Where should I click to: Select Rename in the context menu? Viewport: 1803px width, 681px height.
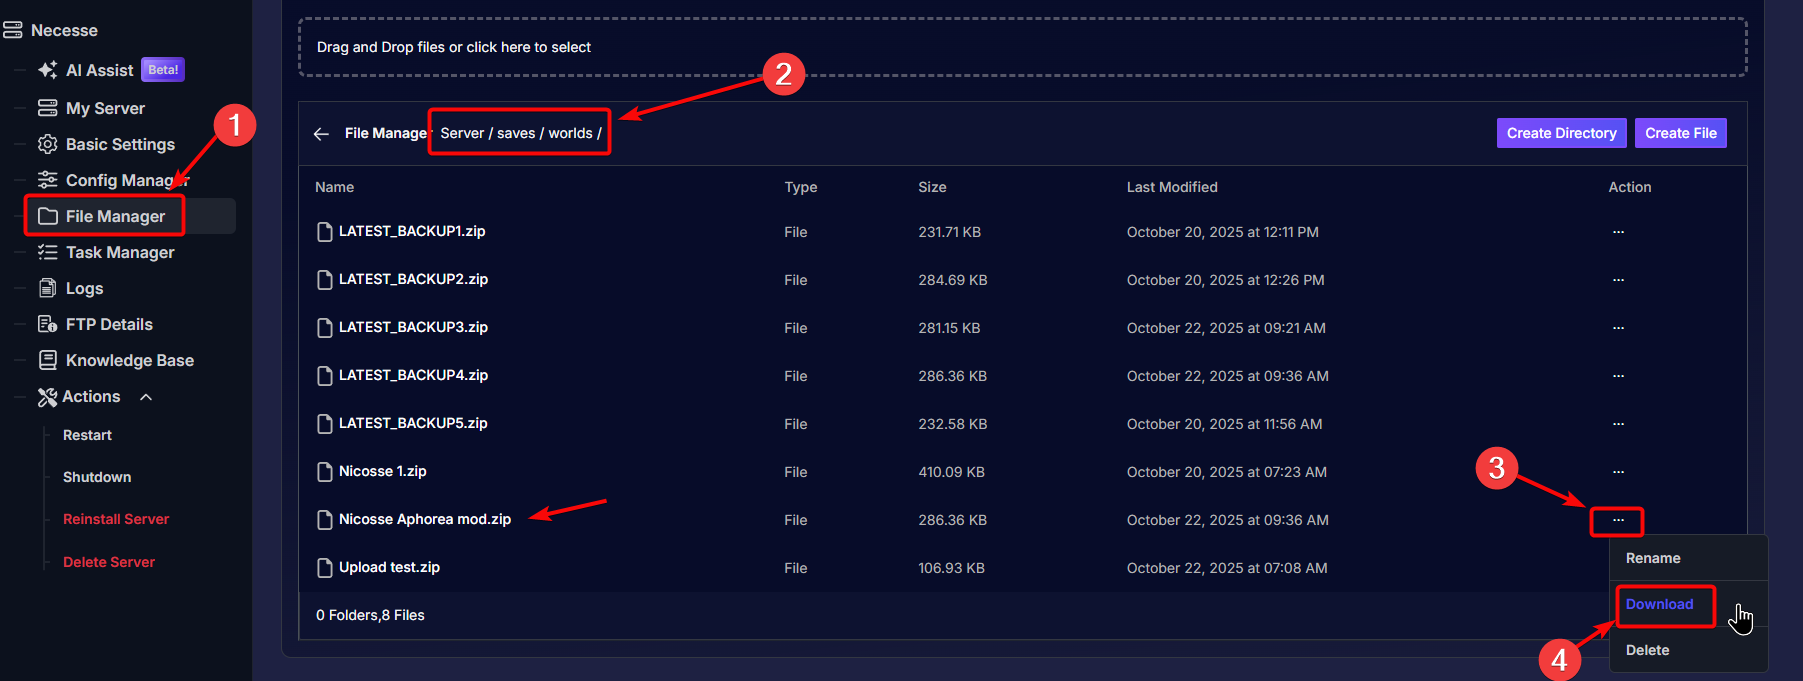point(1652,558)
